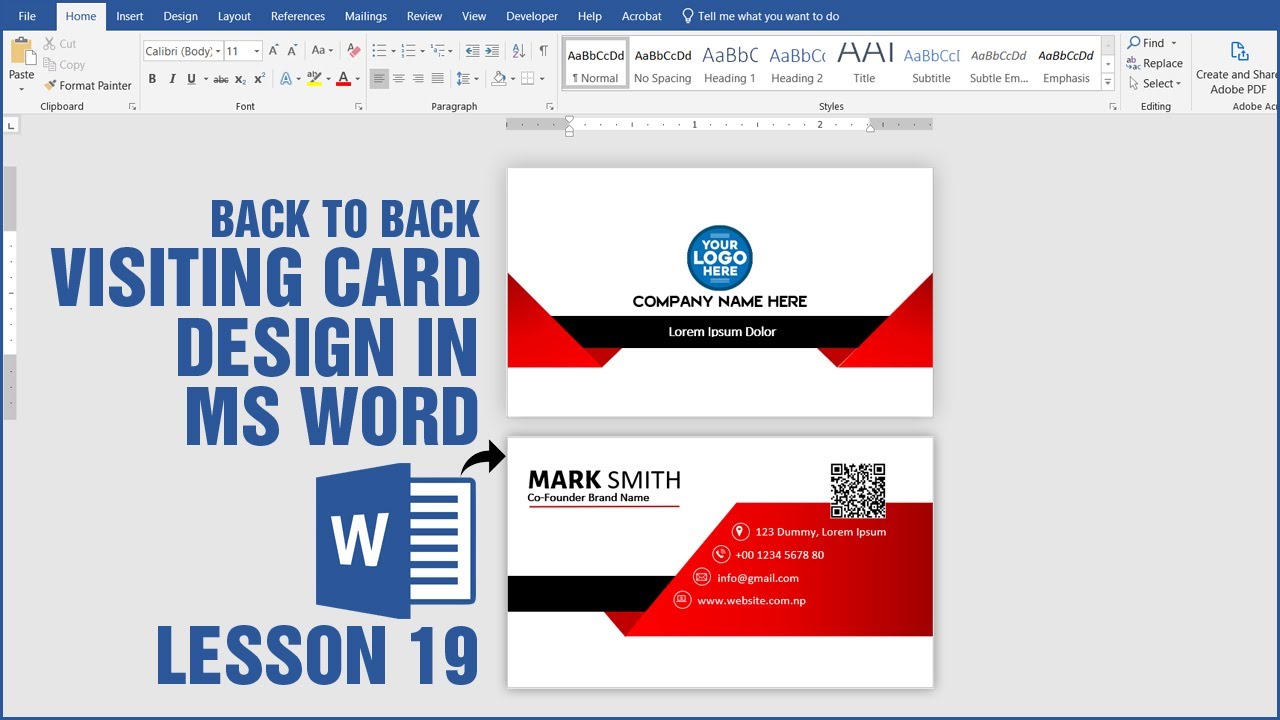Toggle Italic formatting
Viewport: 1280px width, 720px height.
pos(172,79)
